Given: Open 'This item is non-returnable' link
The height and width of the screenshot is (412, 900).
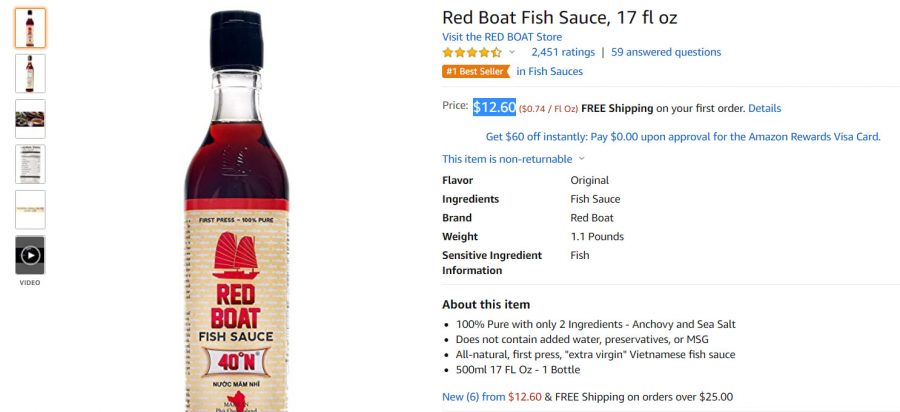Looking at the screenshot, I should [x=507, y=159].
